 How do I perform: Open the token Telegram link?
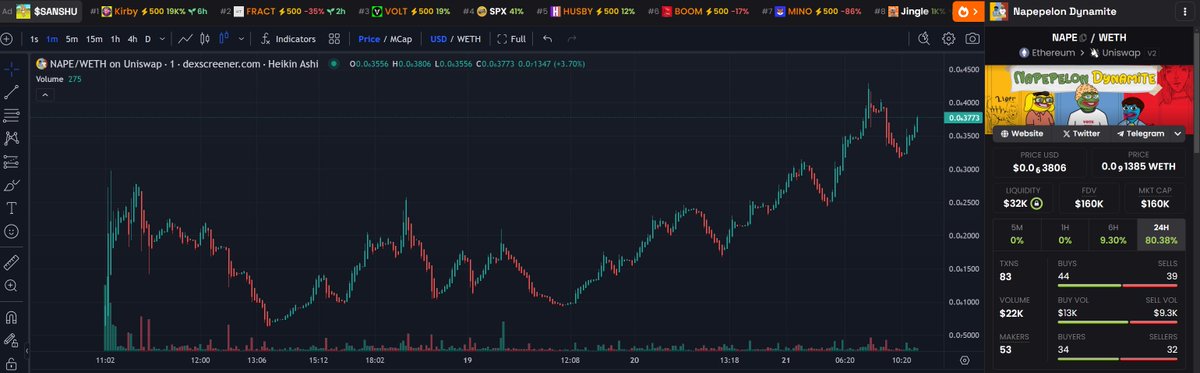click(x=1140, y=133)
